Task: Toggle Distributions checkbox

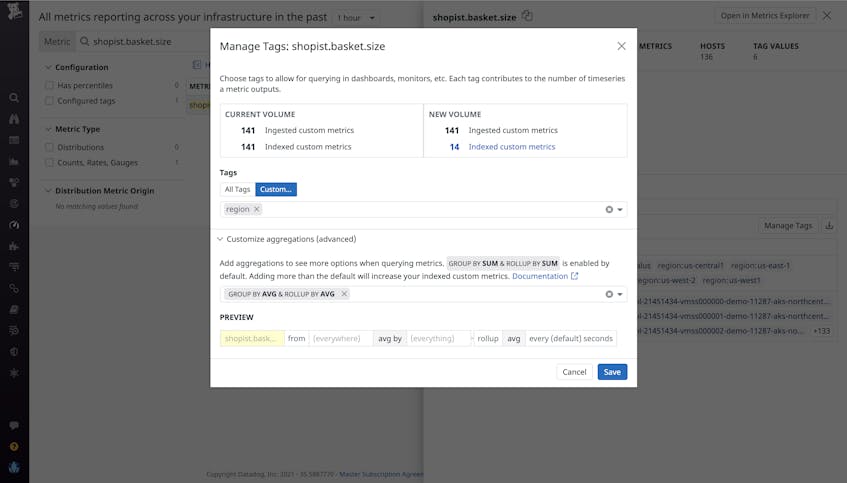Action: 50,147
